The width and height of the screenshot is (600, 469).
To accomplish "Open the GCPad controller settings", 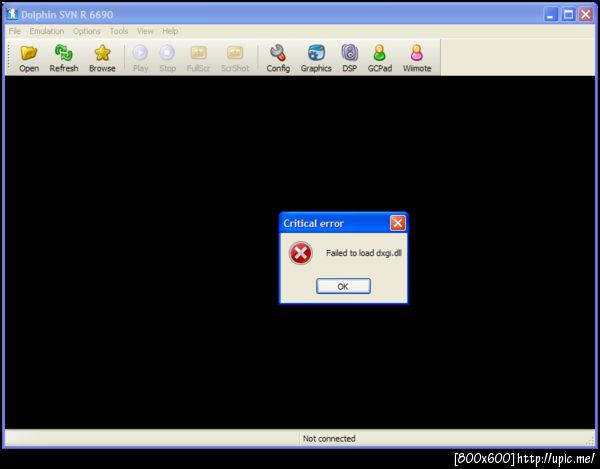I will [380, 58].
